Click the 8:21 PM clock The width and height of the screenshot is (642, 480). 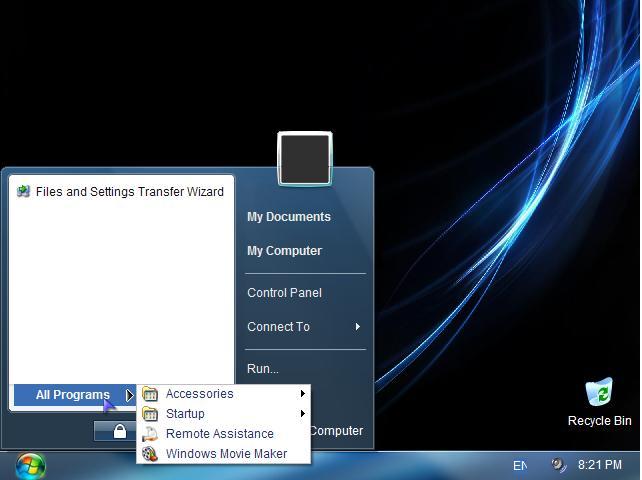(x=599, y=465)
